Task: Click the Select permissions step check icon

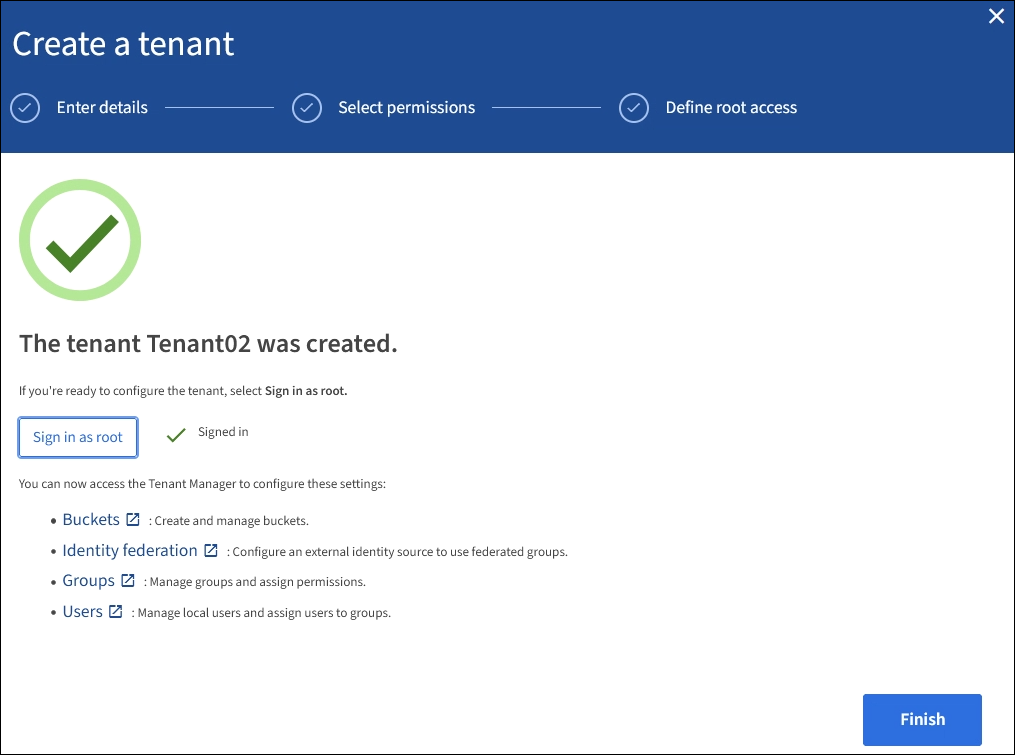Action: pyautogui.click(x=307, y=108)
